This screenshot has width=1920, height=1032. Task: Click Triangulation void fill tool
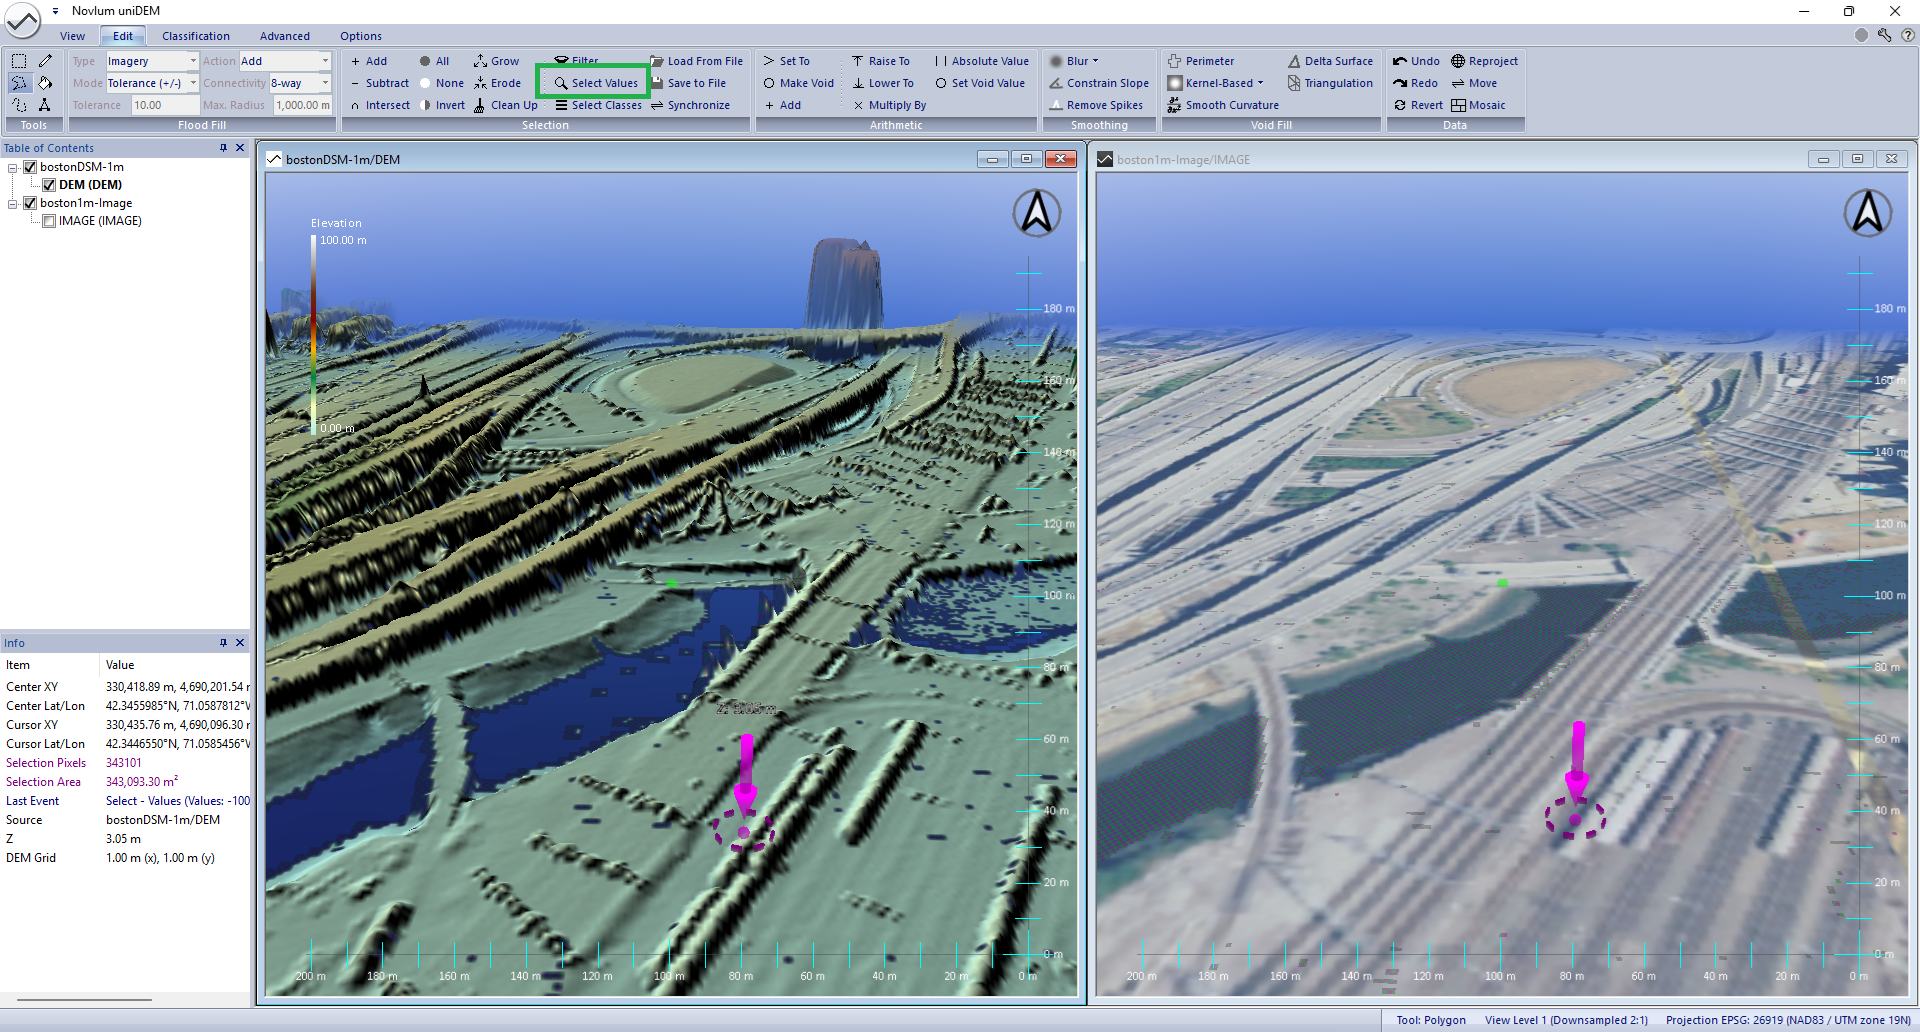point(1330,83)
